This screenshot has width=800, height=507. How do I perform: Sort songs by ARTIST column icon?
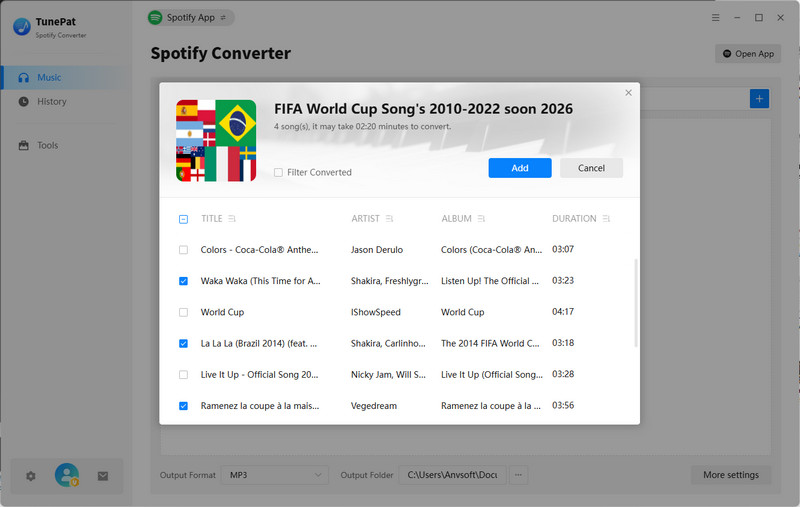[x=389, y=218]
